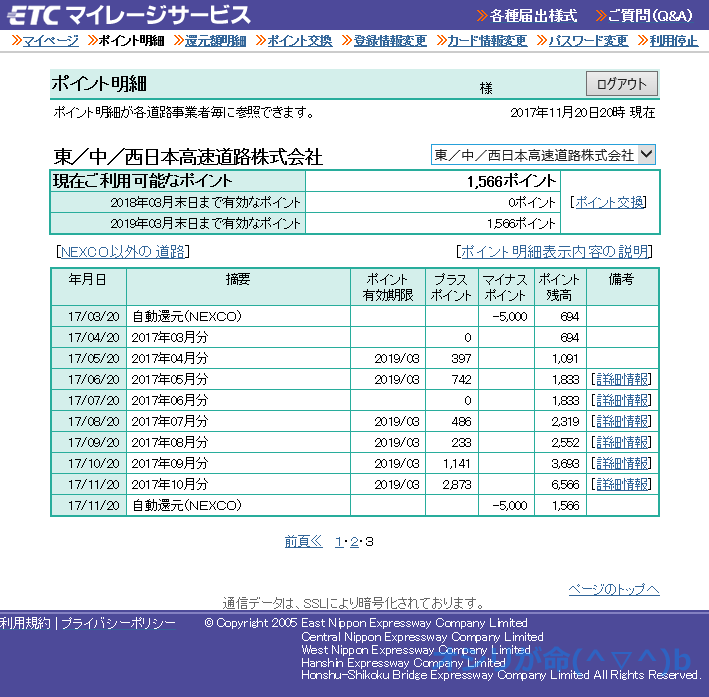Open 登録情報変更 navigation link
The height and width of the screenshot is (697, 709).
point(390,41)
